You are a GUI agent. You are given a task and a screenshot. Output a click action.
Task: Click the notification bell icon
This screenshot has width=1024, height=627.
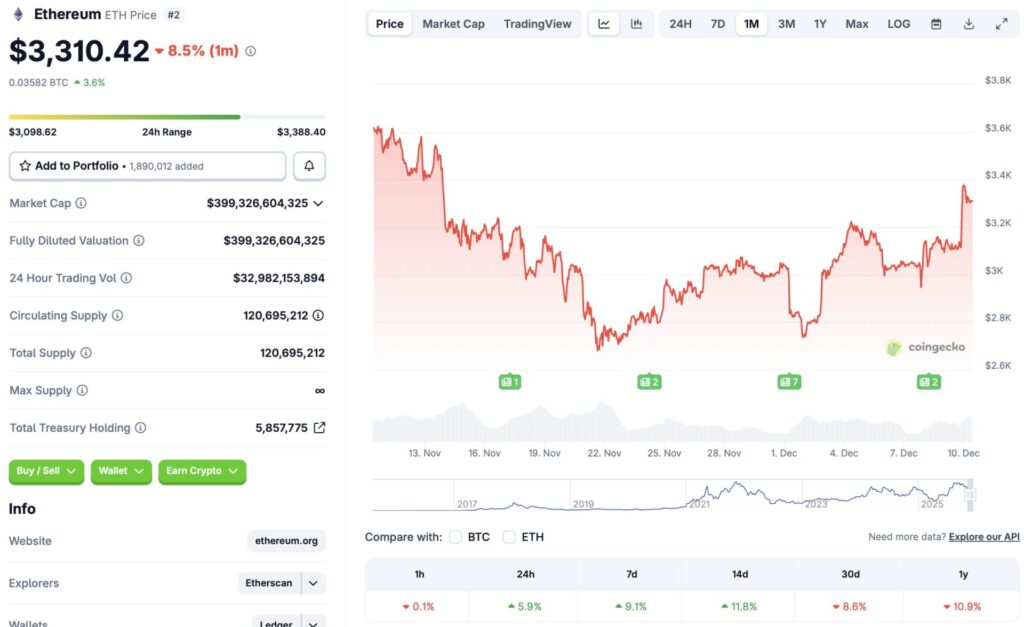310,165
